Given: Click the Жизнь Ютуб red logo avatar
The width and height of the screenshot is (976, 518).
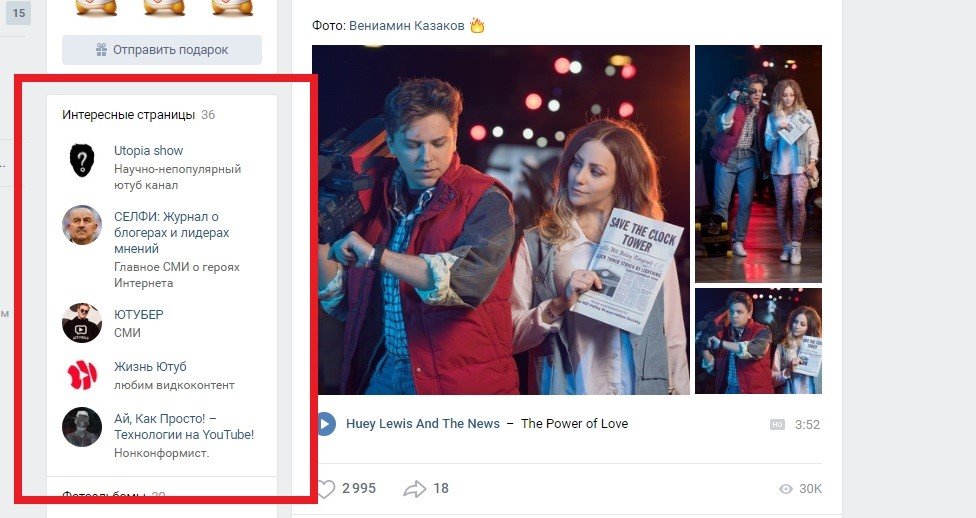Looking at the screenshot, I should click(82, 375).
